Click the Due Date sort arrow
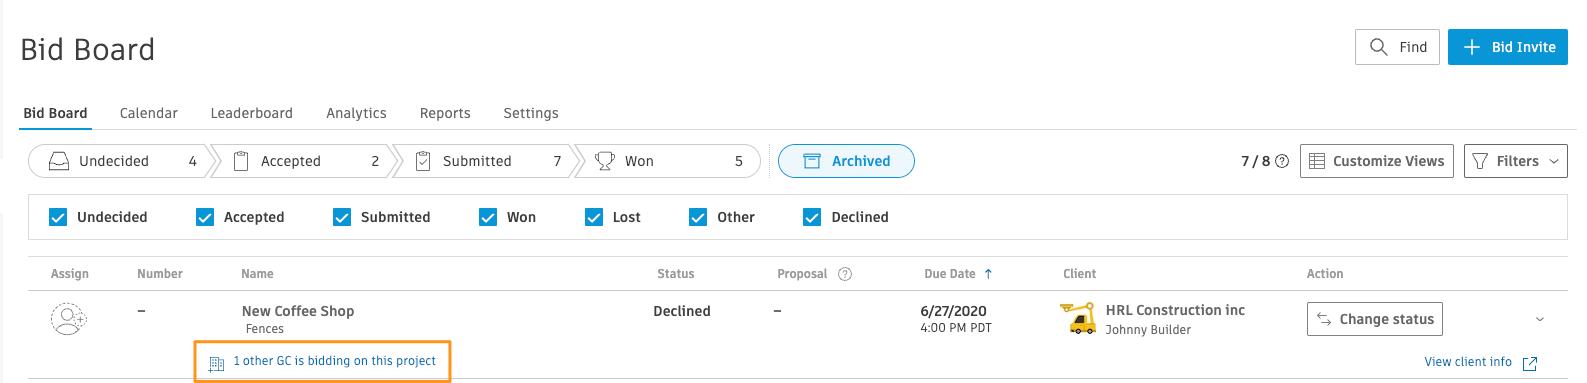The image size is (1587, 383). [x=988, y=274]
